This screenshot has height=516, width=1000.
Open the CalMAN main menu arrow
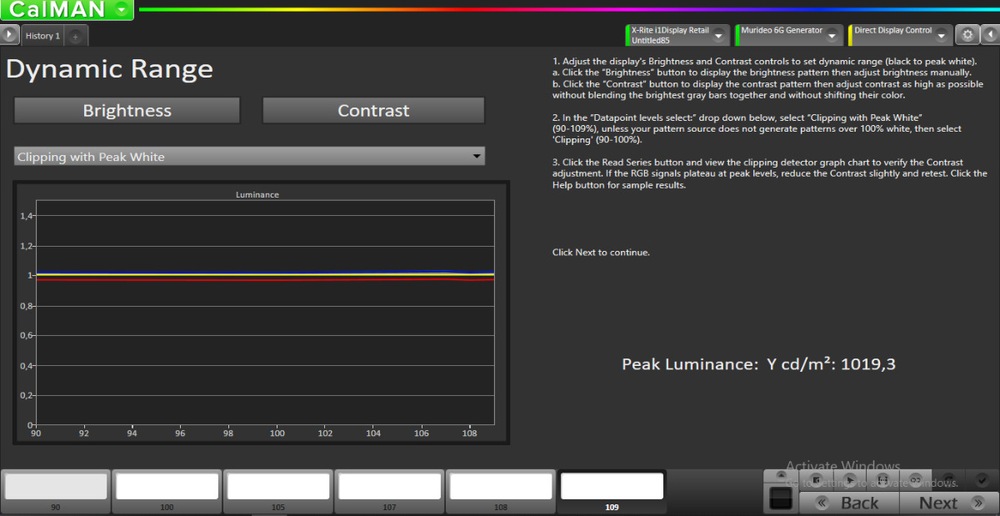121,10
